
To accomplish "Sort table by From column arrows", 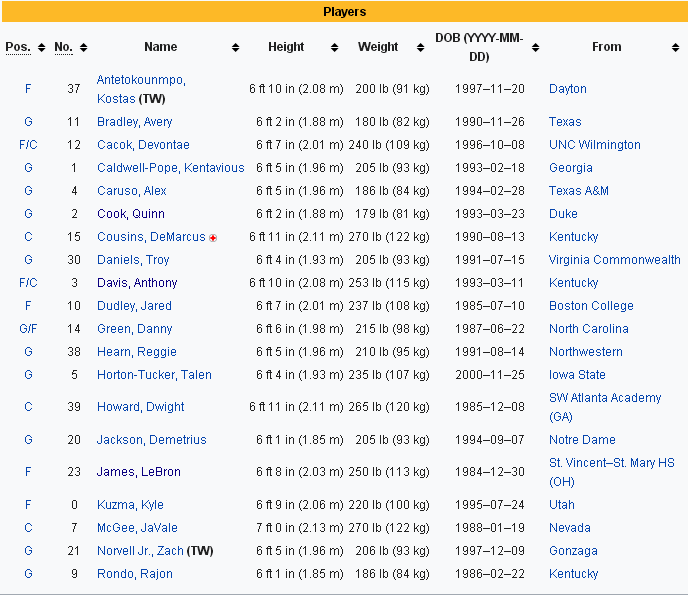I will tap(675, 47).
